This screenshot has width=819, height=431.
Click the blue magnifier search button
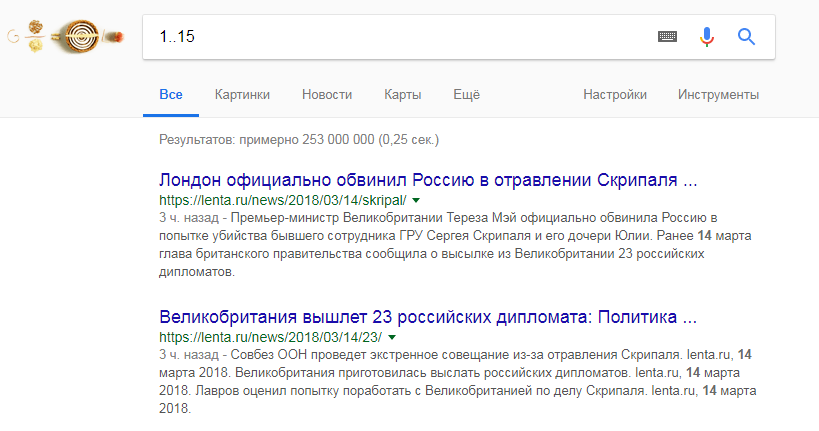coord(746,37)
